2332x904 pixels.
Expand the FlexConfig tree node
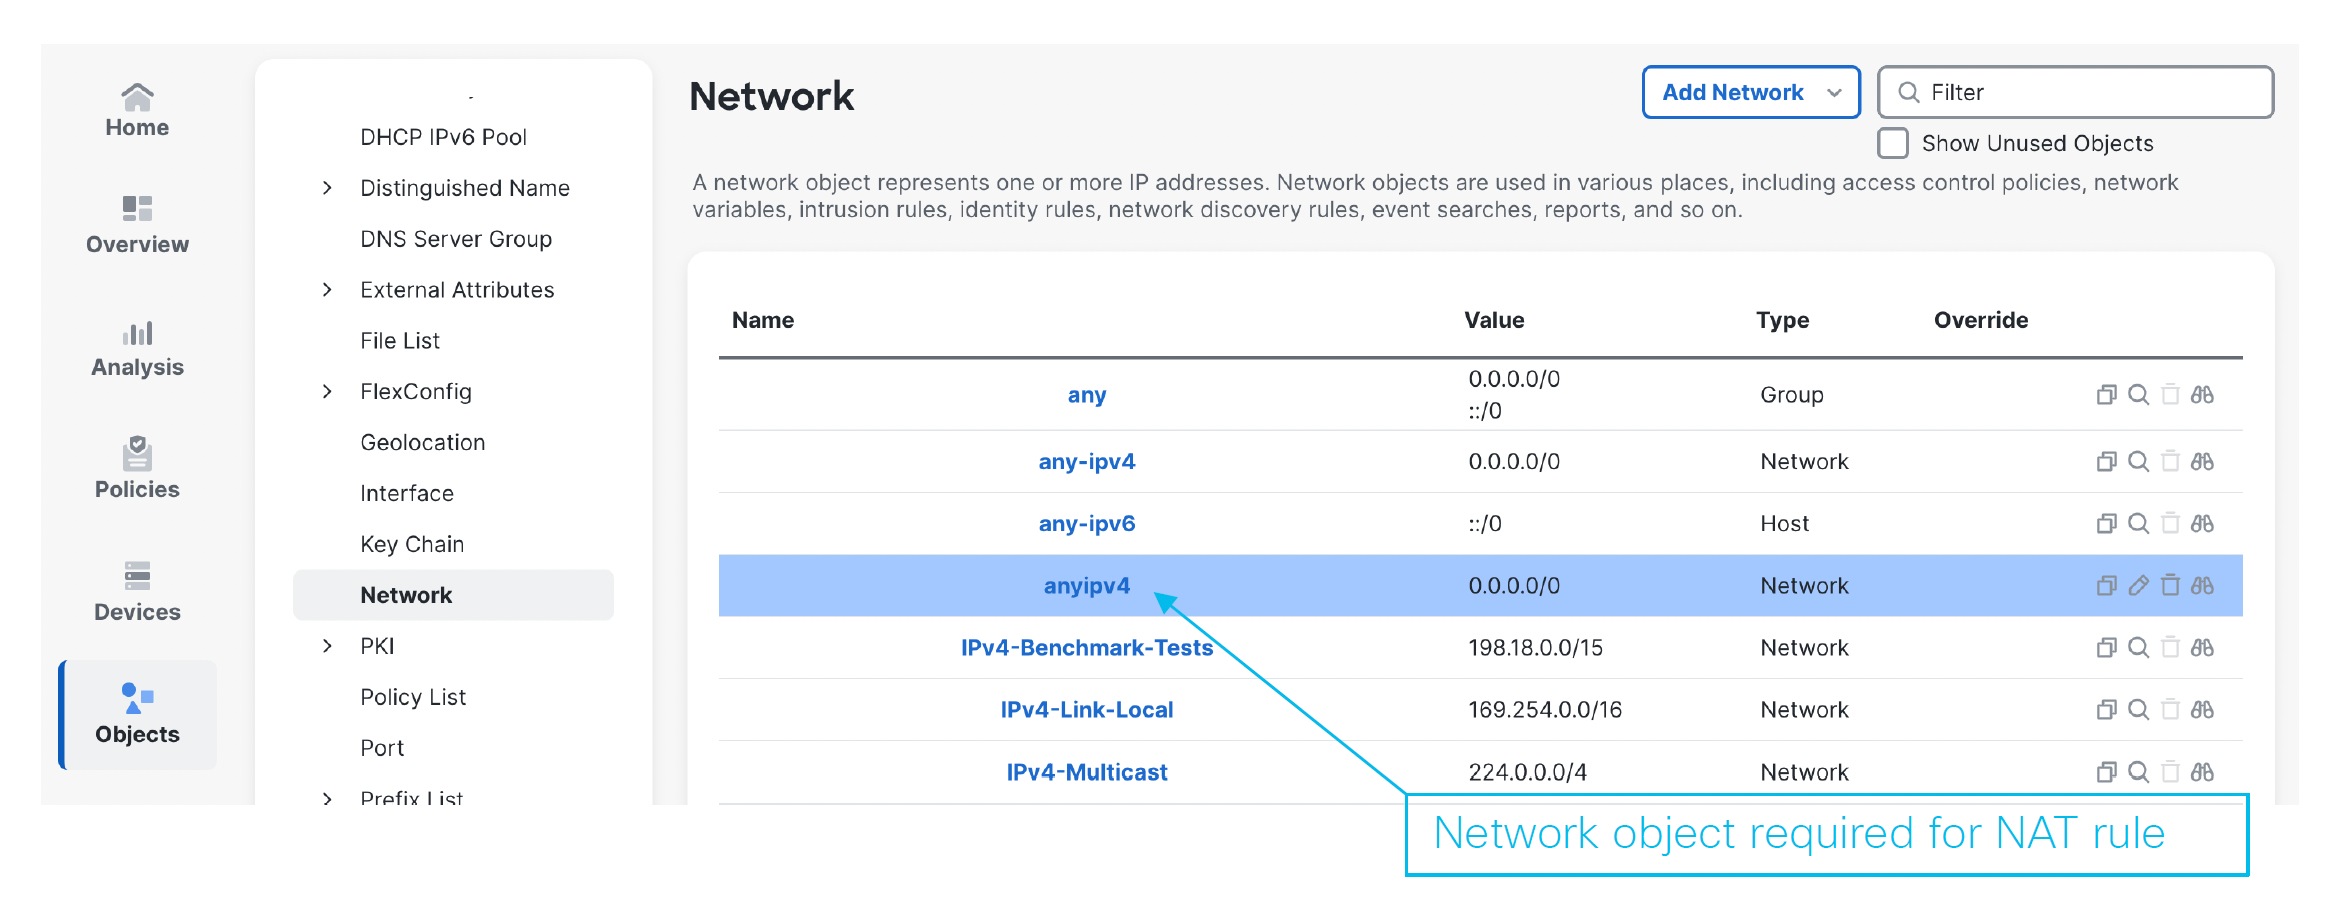click(327, 392)
